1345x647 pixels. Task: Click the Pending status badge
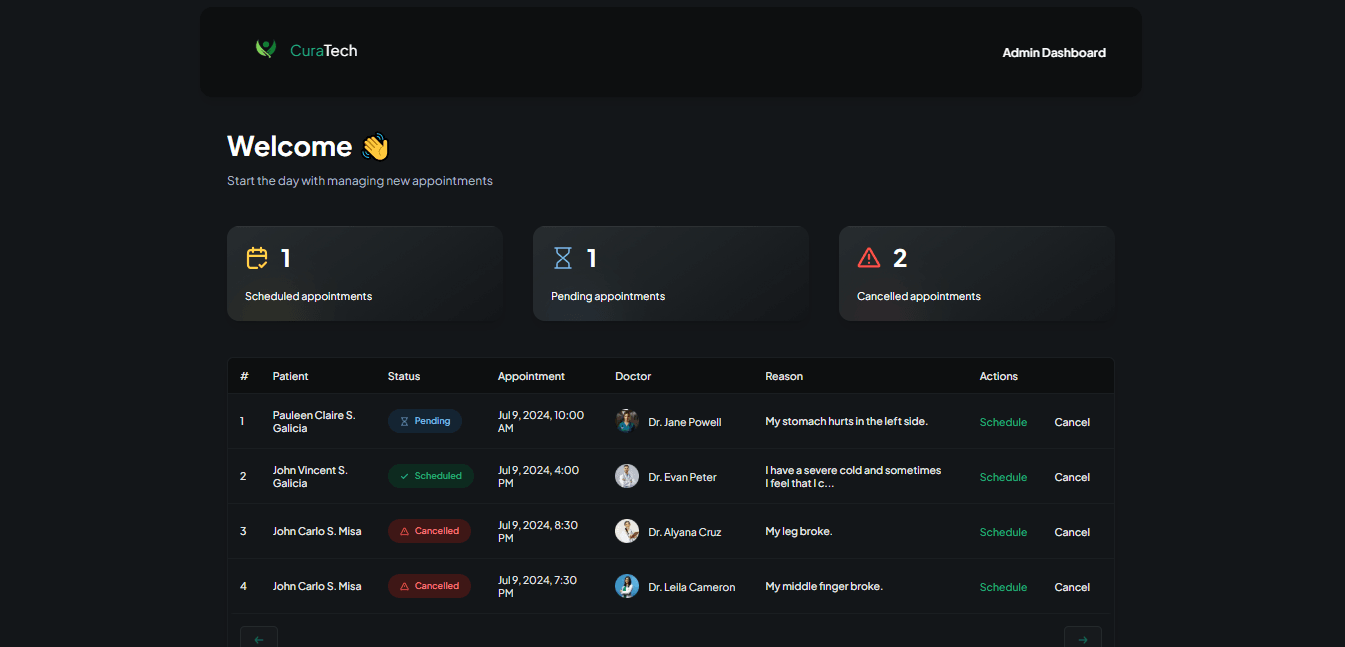coord(425,421)
